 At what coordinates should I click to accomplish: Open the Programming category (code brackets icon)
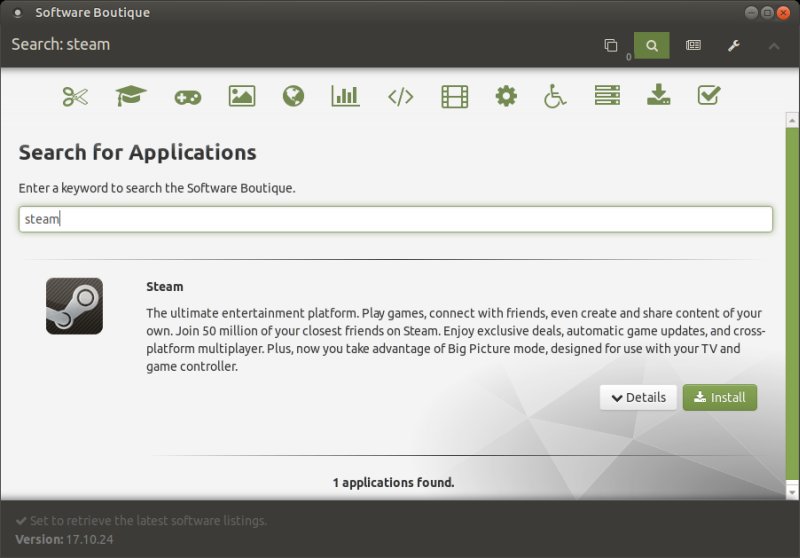click(x=400, y=96)
